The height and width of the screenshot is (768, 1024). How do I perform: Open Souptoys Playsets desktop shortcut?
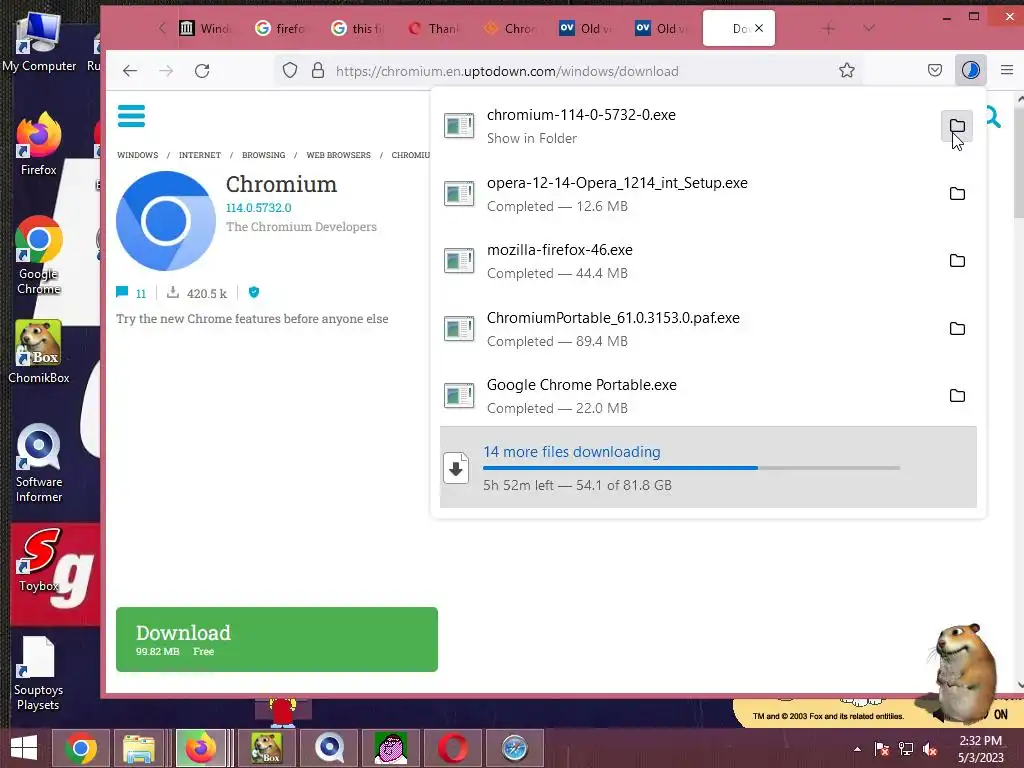point(39,673)
